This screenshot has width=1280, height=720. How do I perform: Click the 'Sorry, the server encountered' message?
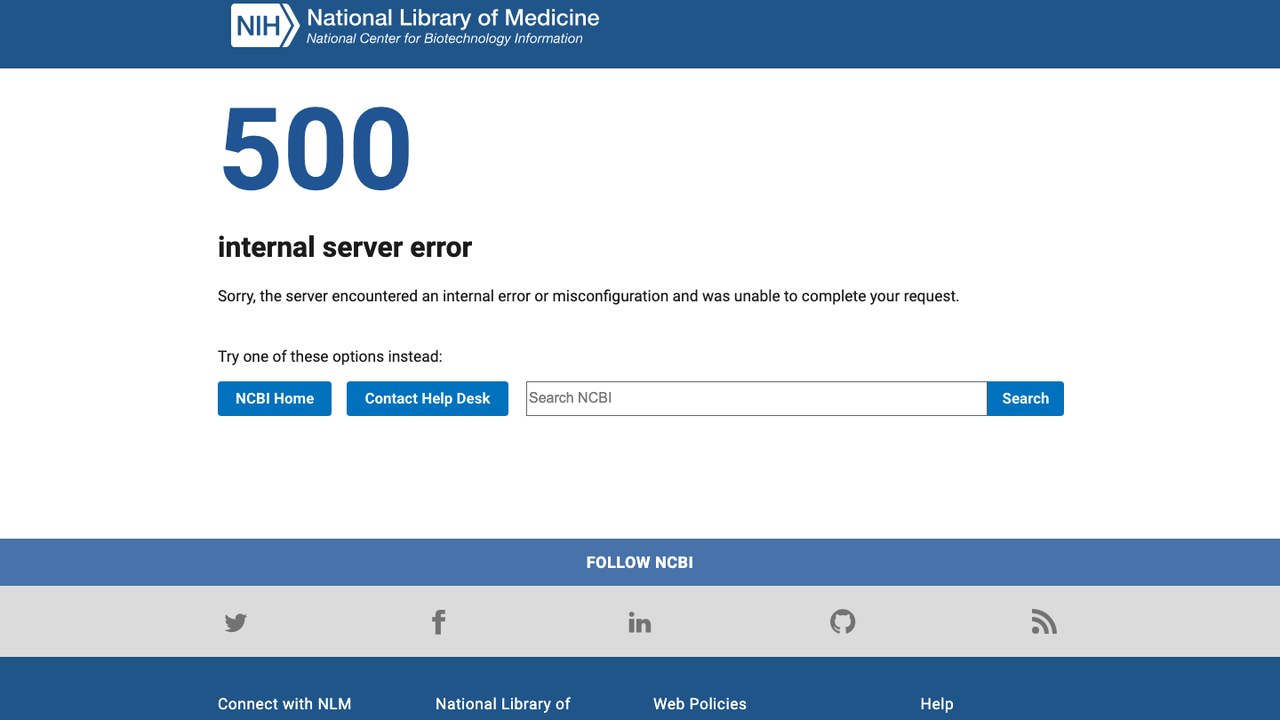pos(589,296)
